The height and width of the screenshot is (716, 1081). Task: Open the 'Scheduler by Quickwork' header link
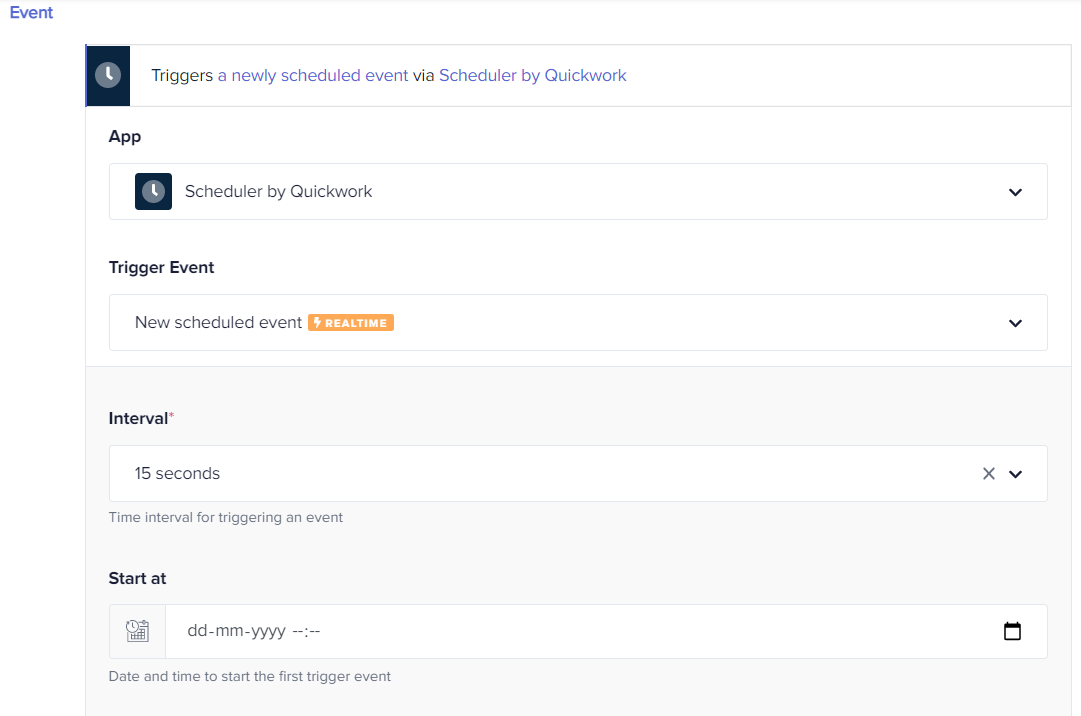(532, 75)
